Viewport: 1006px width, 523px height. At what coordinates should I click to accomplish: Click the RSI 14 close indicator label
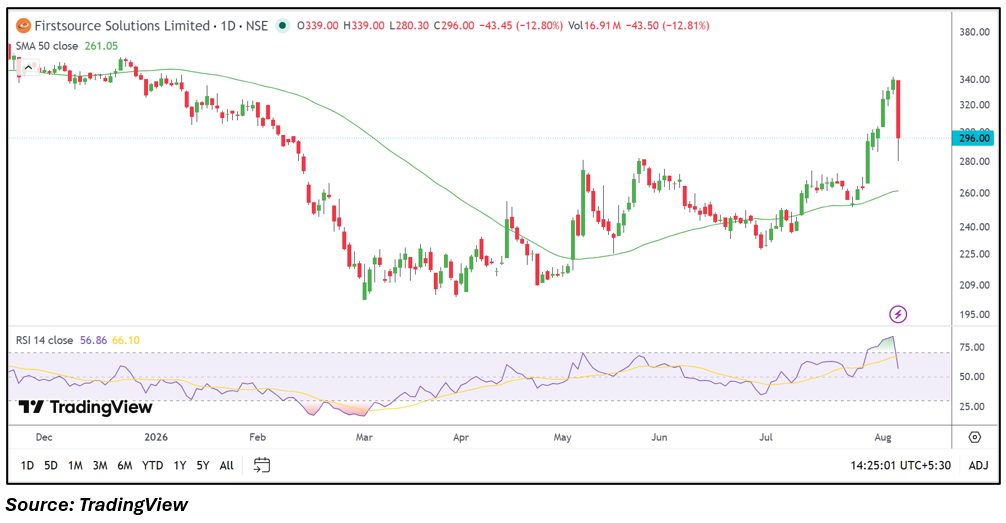[44, 340]
